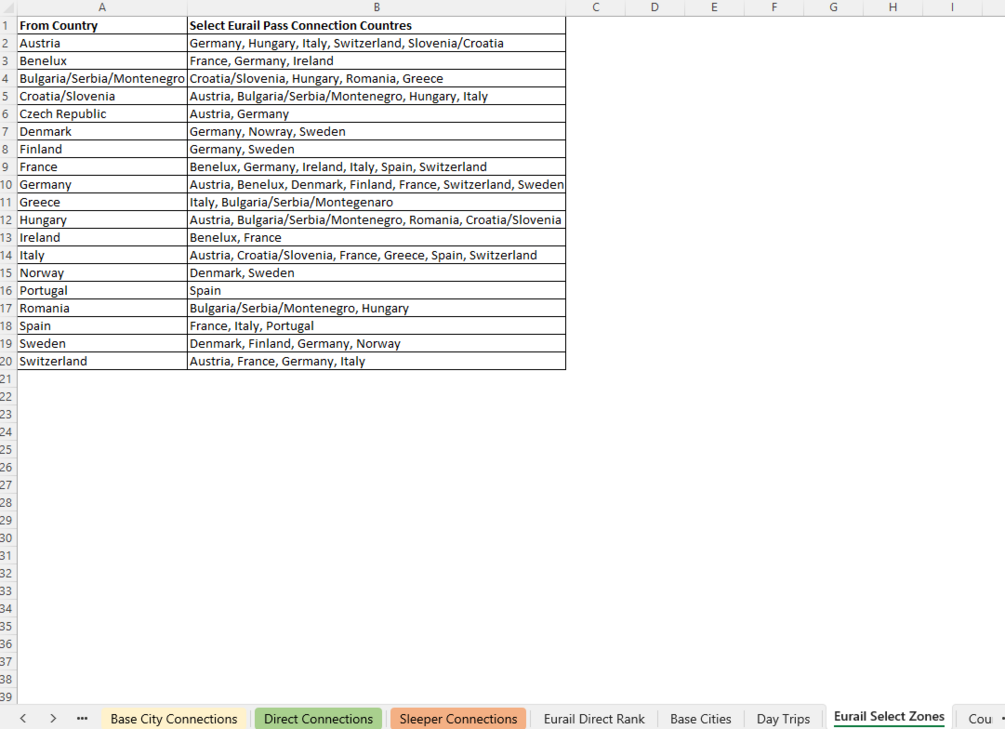Image resolution: width=1005 pixels, height=729 pixels.
Task: Select the 'Benelux, France' cell
Action: [x=376, y=237]
